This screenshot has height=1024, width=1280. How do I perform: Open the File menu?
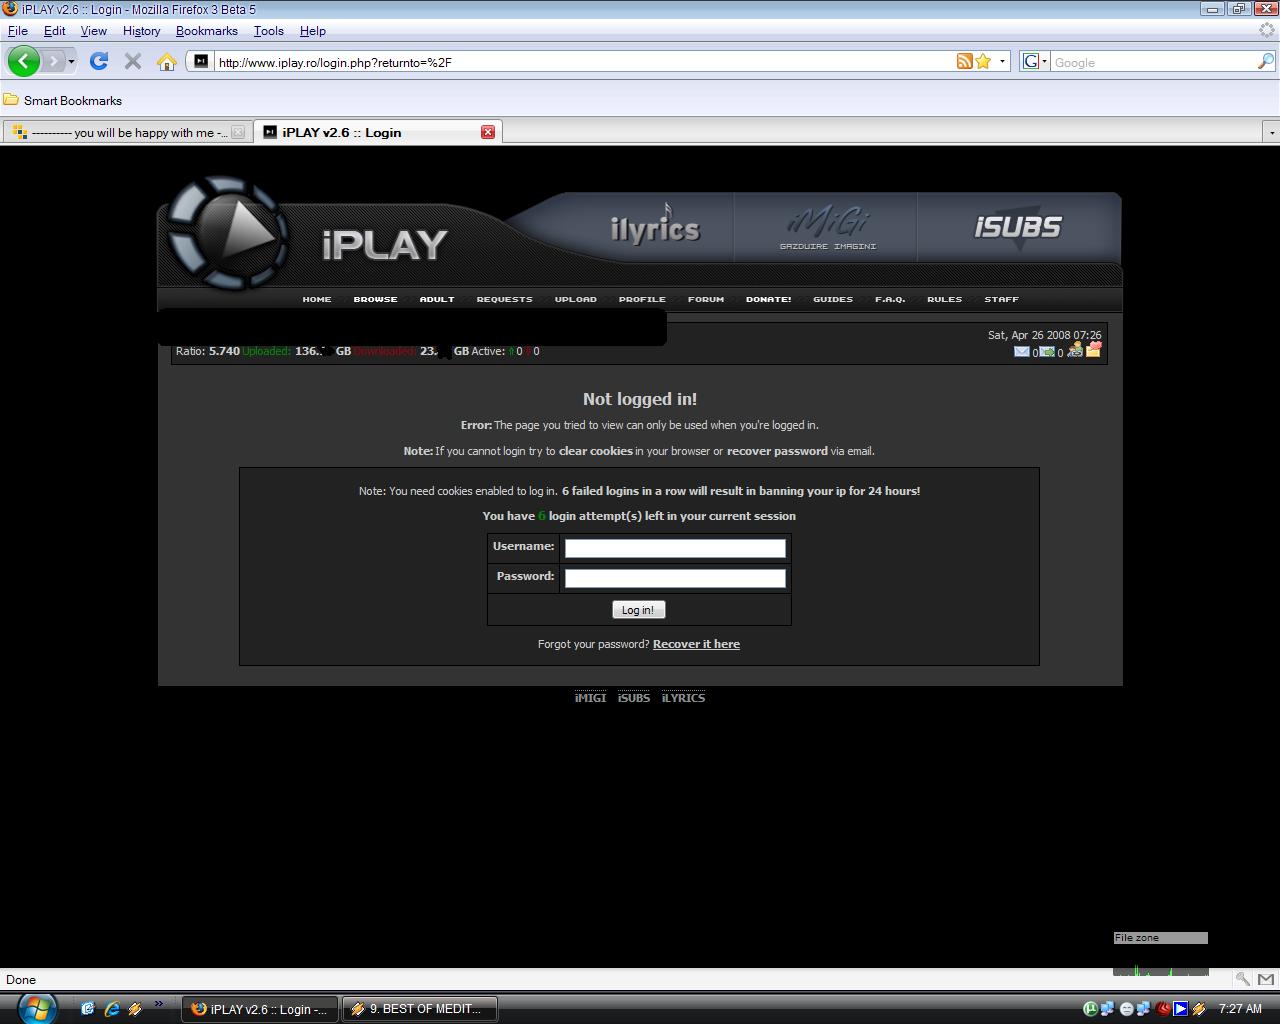coord(18,31)
